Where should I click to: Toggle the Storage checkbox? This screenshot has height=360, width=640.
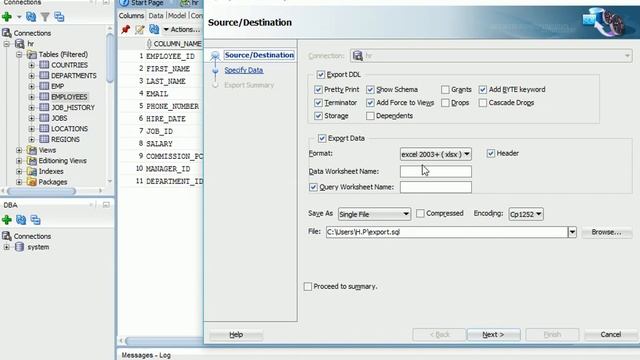318,116
